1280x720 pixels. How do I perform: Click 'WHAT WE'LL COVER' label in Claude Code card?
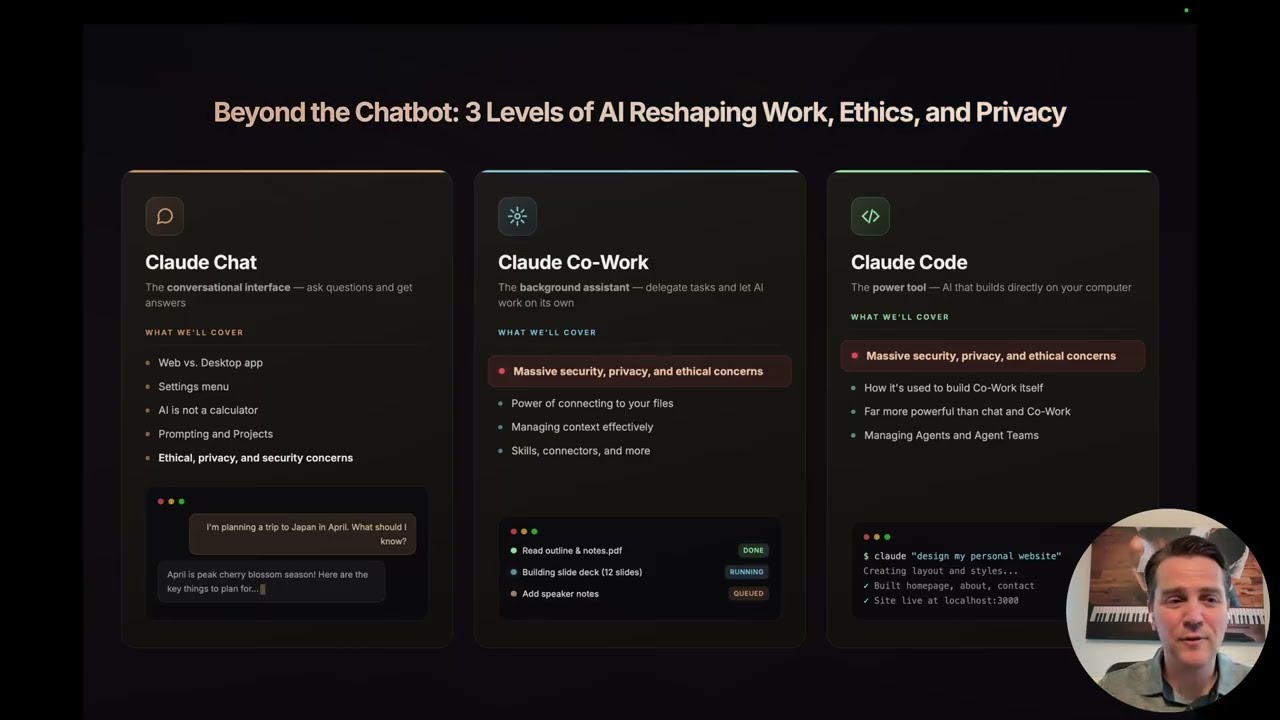pyautogui.click(x=900, y=317)
